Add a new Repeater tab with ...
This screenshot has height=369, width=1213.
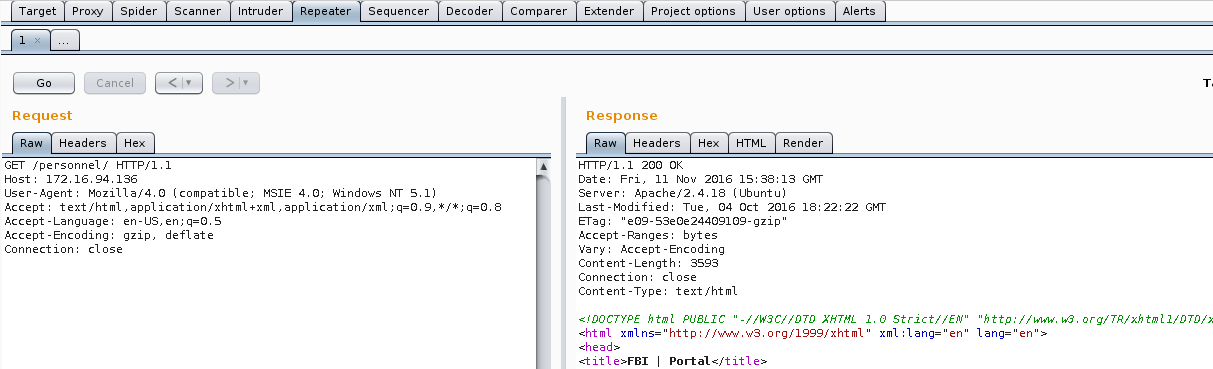pyautogui.click(x=64, y=41)
